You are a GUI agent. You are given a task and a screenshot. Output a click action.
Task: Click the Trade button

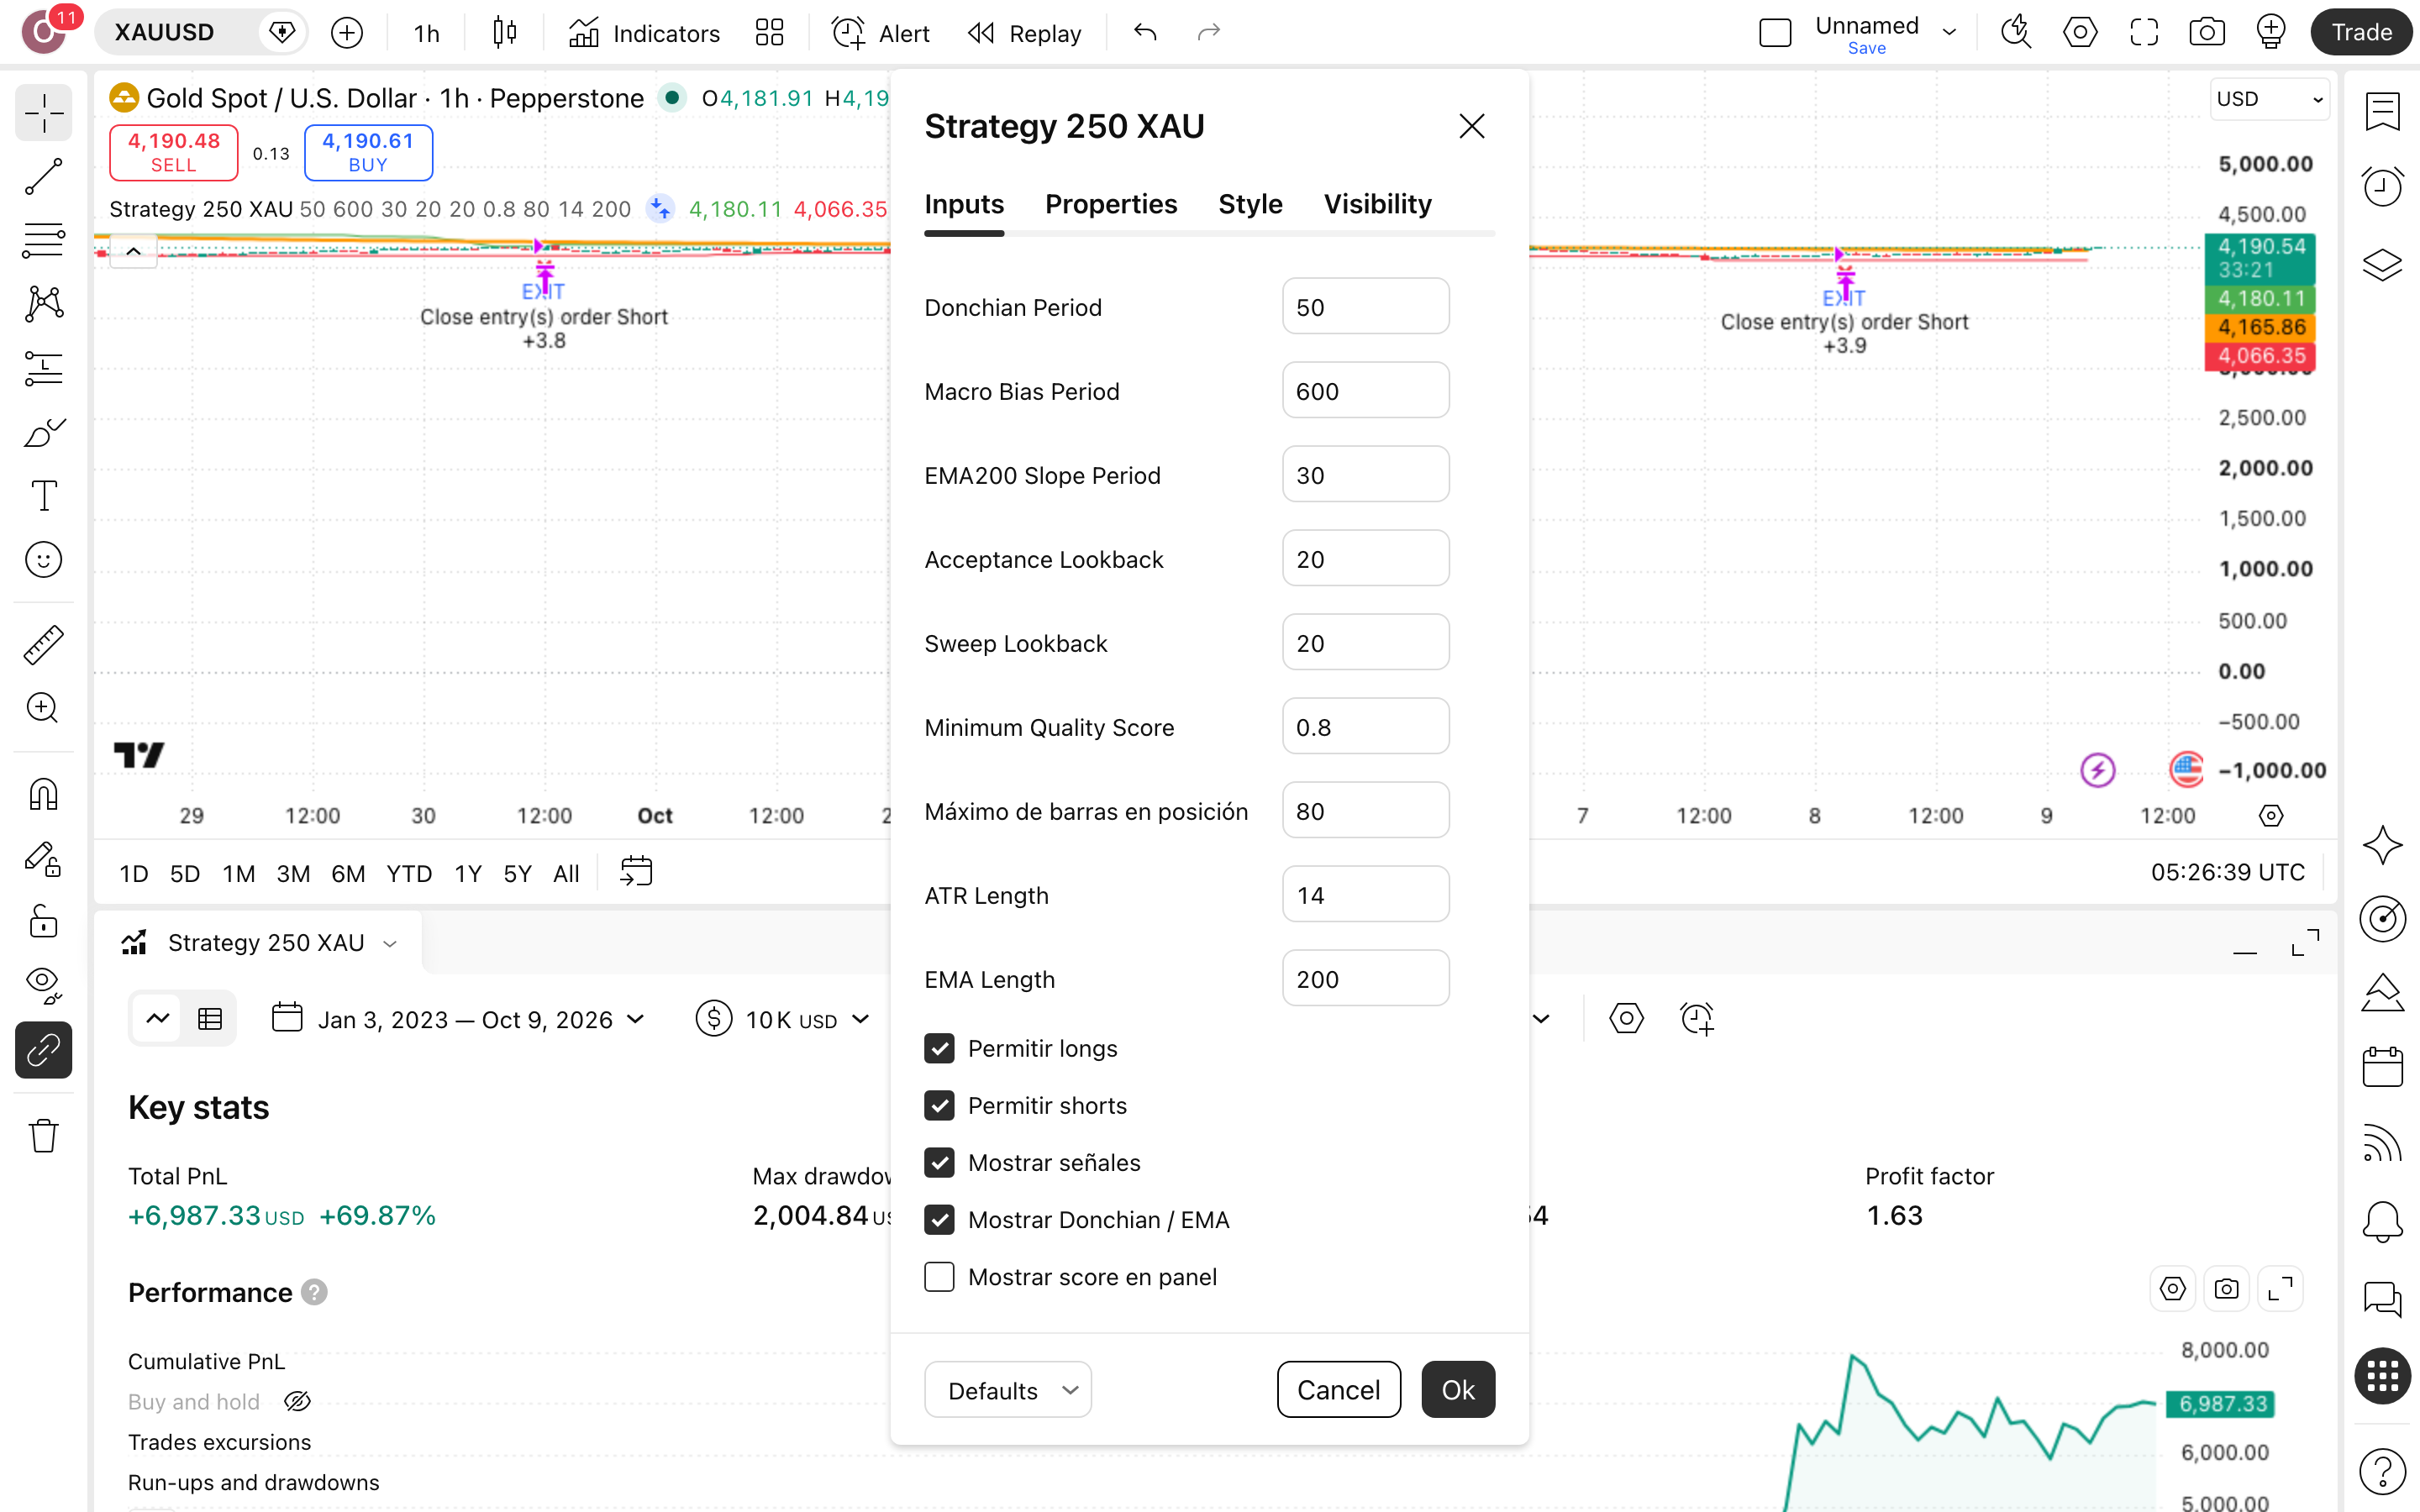click(2361, 32)
